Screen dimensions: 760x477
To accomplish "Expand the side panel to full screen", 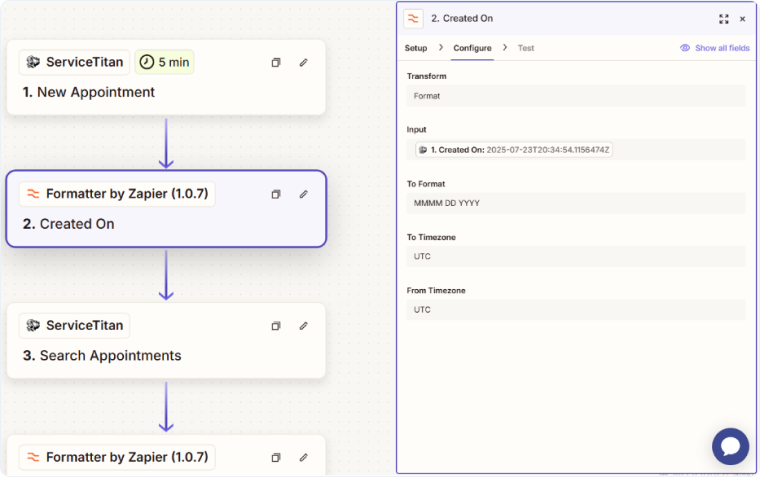I will [x=724, y=19].
